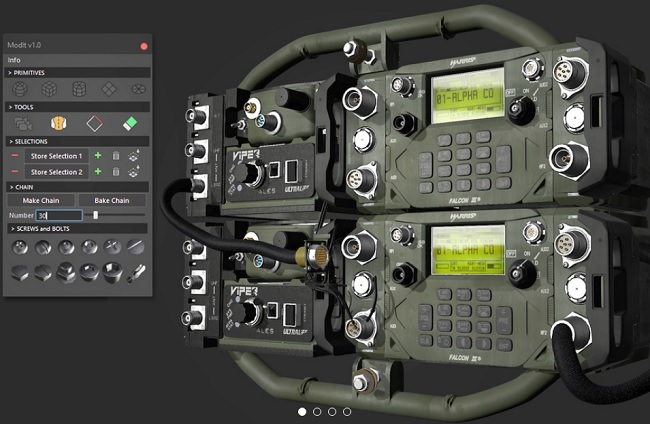The height and width of the screenshot is (424, 650).
Task: Click red minus beside Store Selection 2
Action: (x=15, y=172)
